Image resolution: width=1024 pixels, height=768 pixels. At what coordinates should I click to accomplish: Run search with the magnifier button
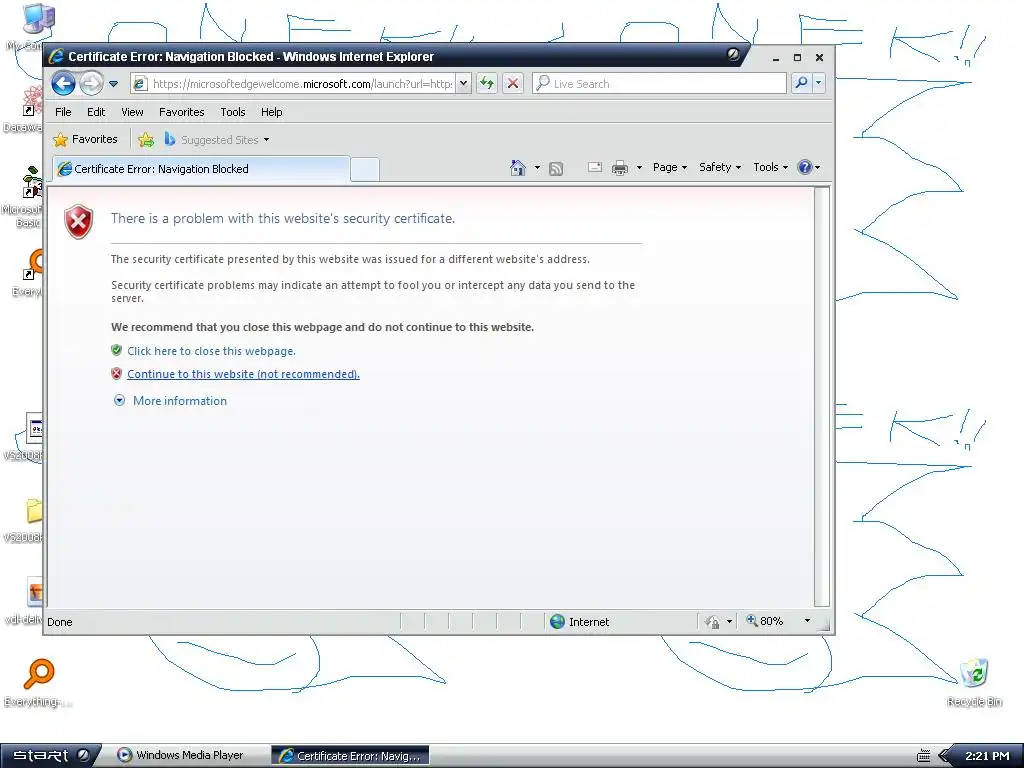click(x=801, y=84)
